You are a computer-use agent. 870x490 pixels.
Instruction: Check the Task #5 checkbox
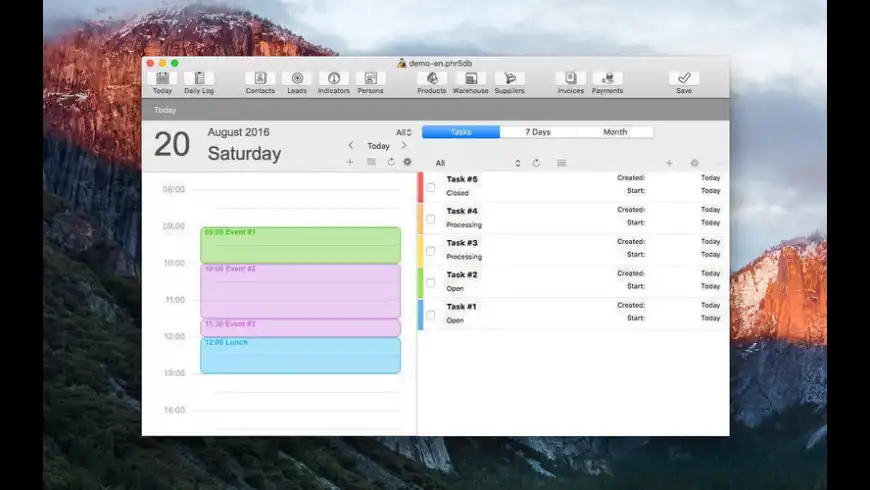(431, 187)
